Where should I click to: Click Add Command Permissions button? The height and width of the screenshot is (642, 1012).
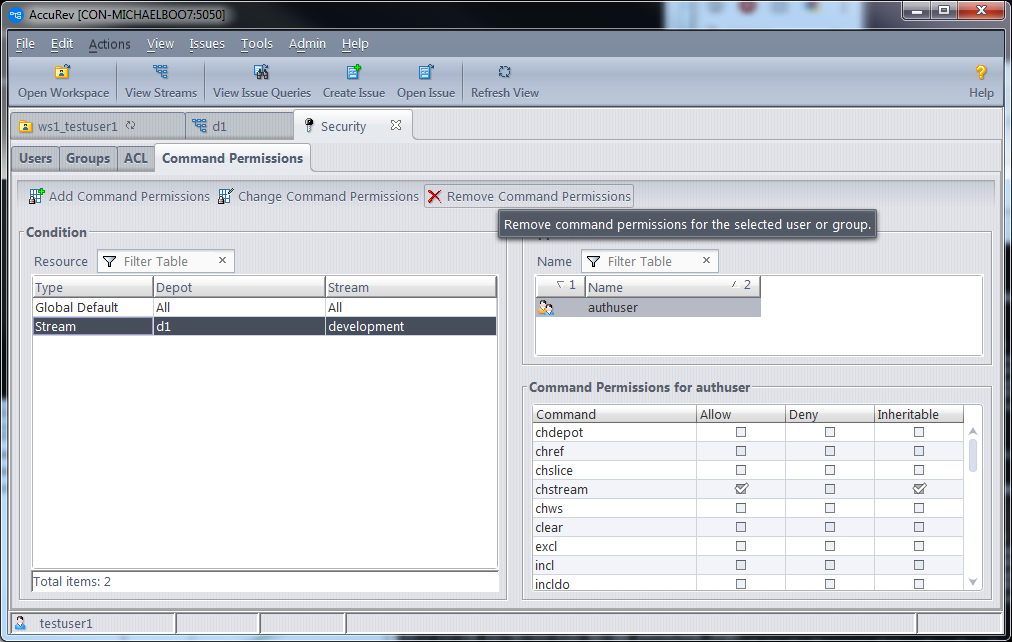point(119,196)
